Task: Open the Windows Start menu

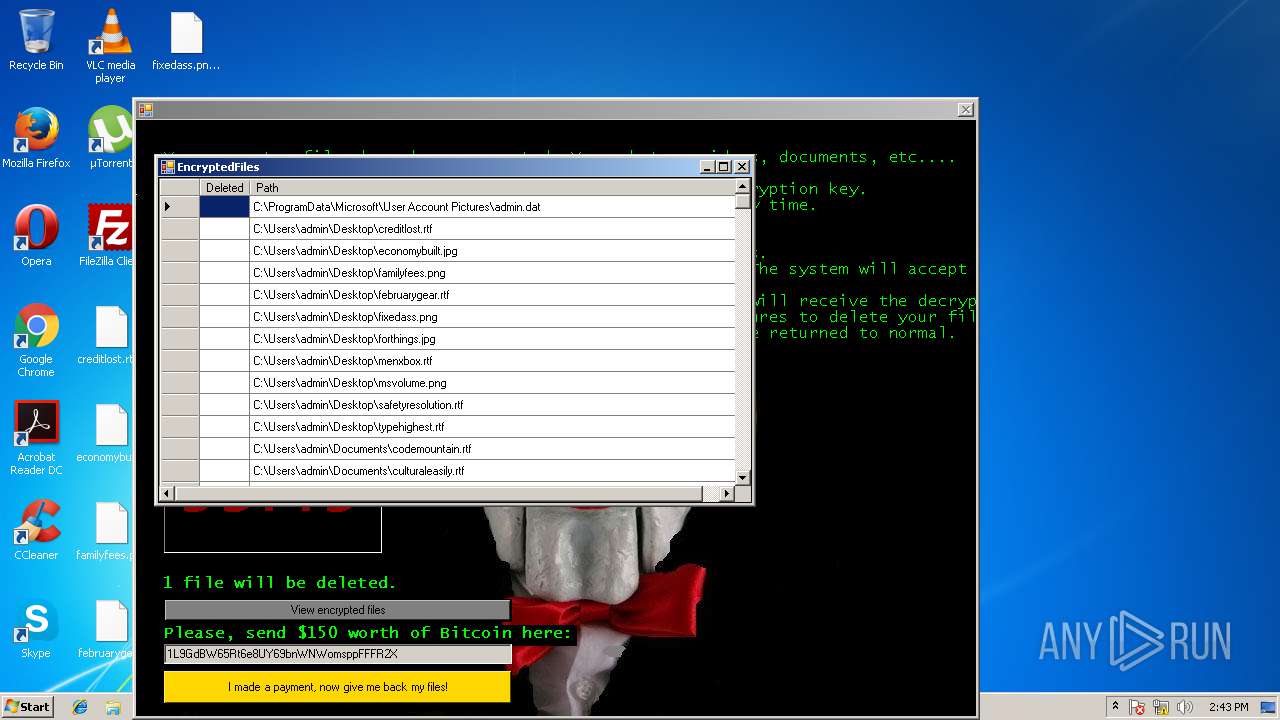Action: [28, 706]
